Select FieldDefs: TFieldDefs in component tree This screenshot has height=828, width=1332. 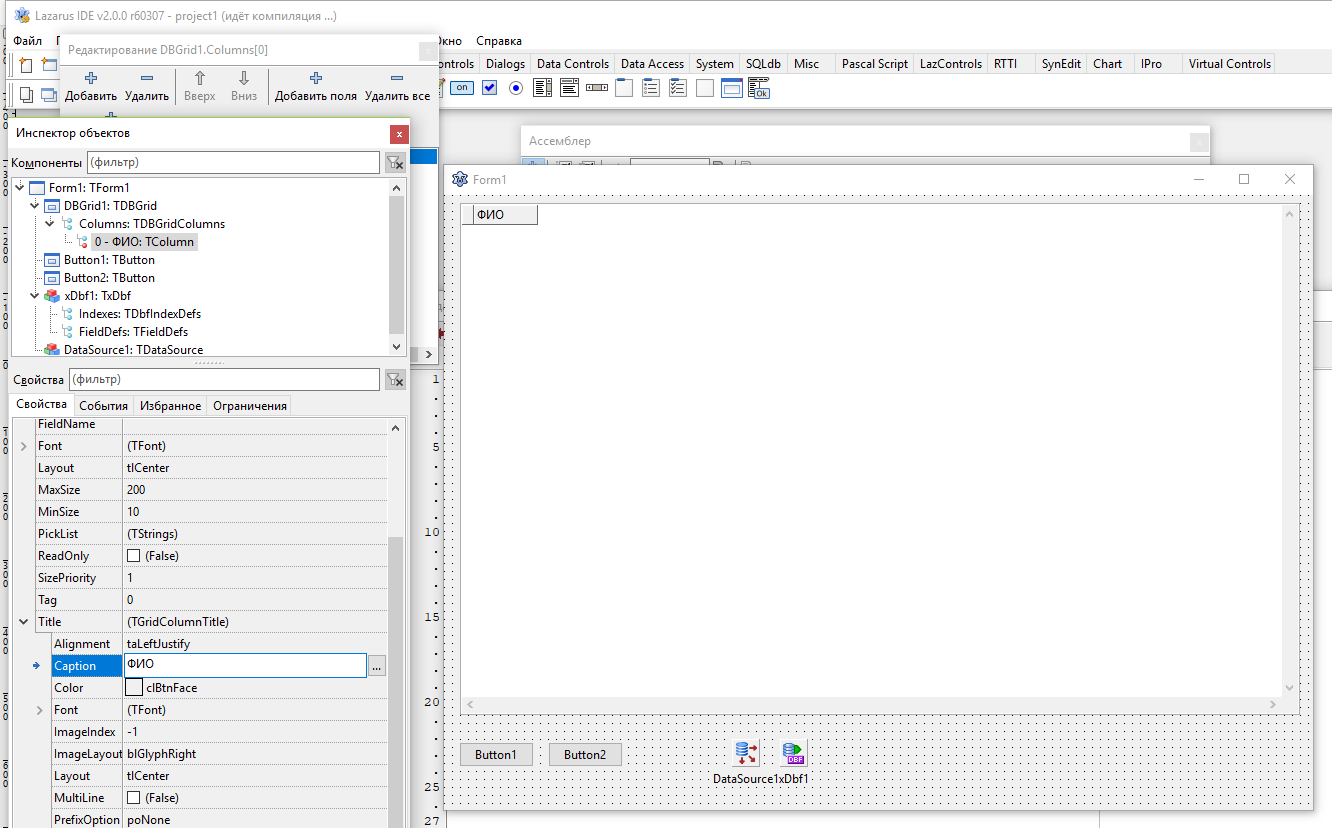[x=133, y=332]
